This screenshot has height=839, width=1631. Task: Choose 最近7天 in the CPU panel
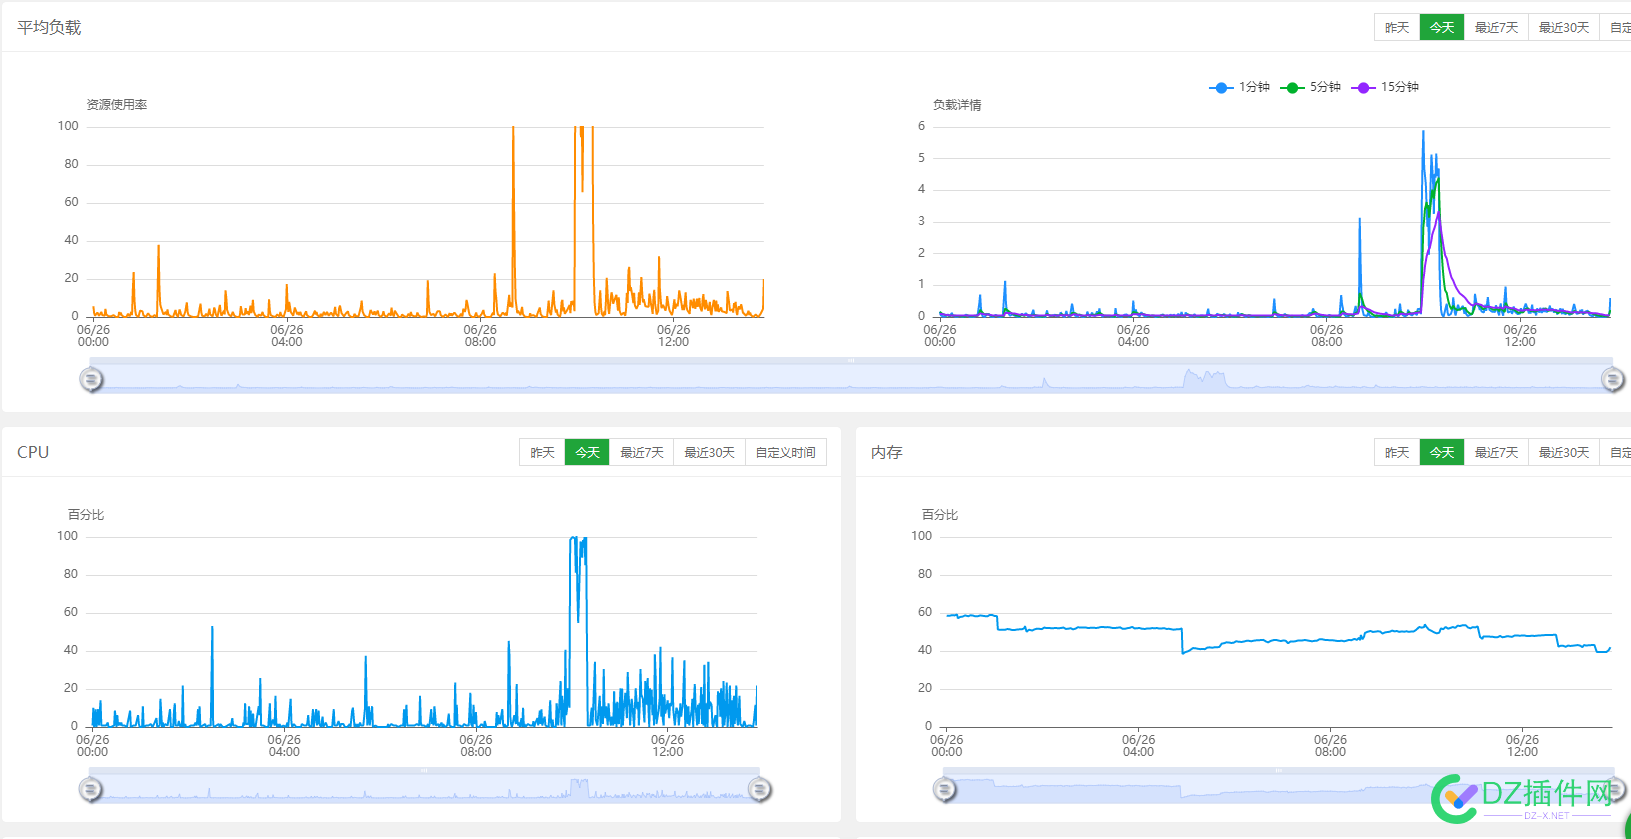641,453
